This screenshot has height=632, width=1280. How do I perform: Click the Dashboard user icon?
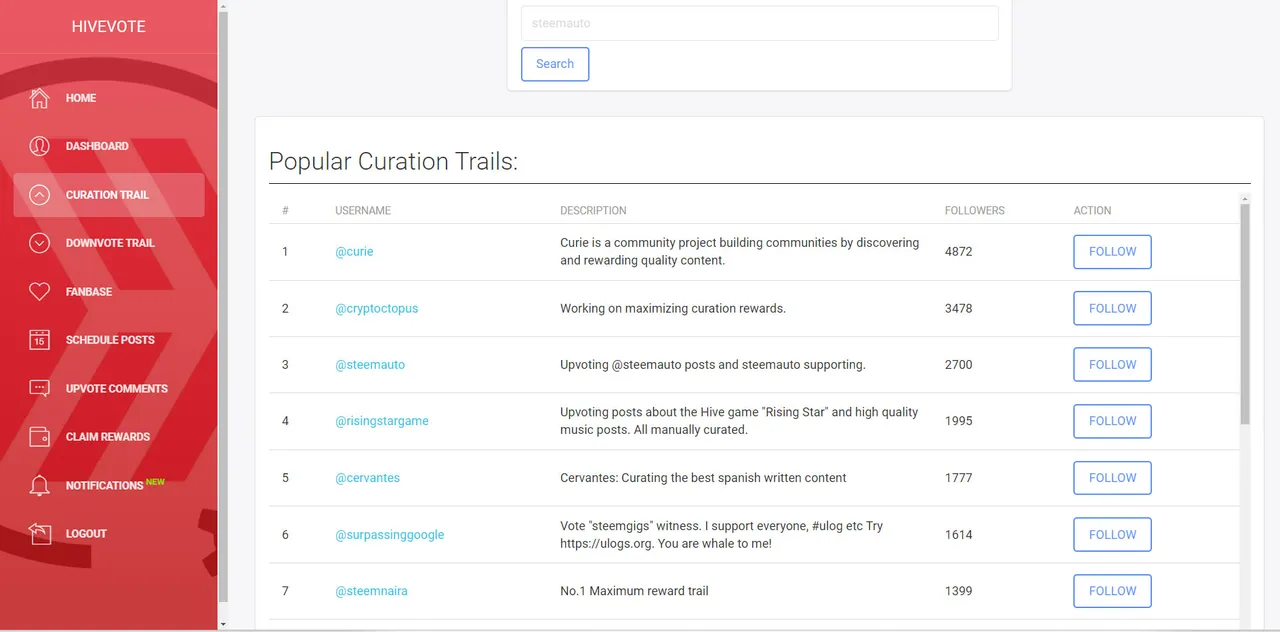click(39, 146)
